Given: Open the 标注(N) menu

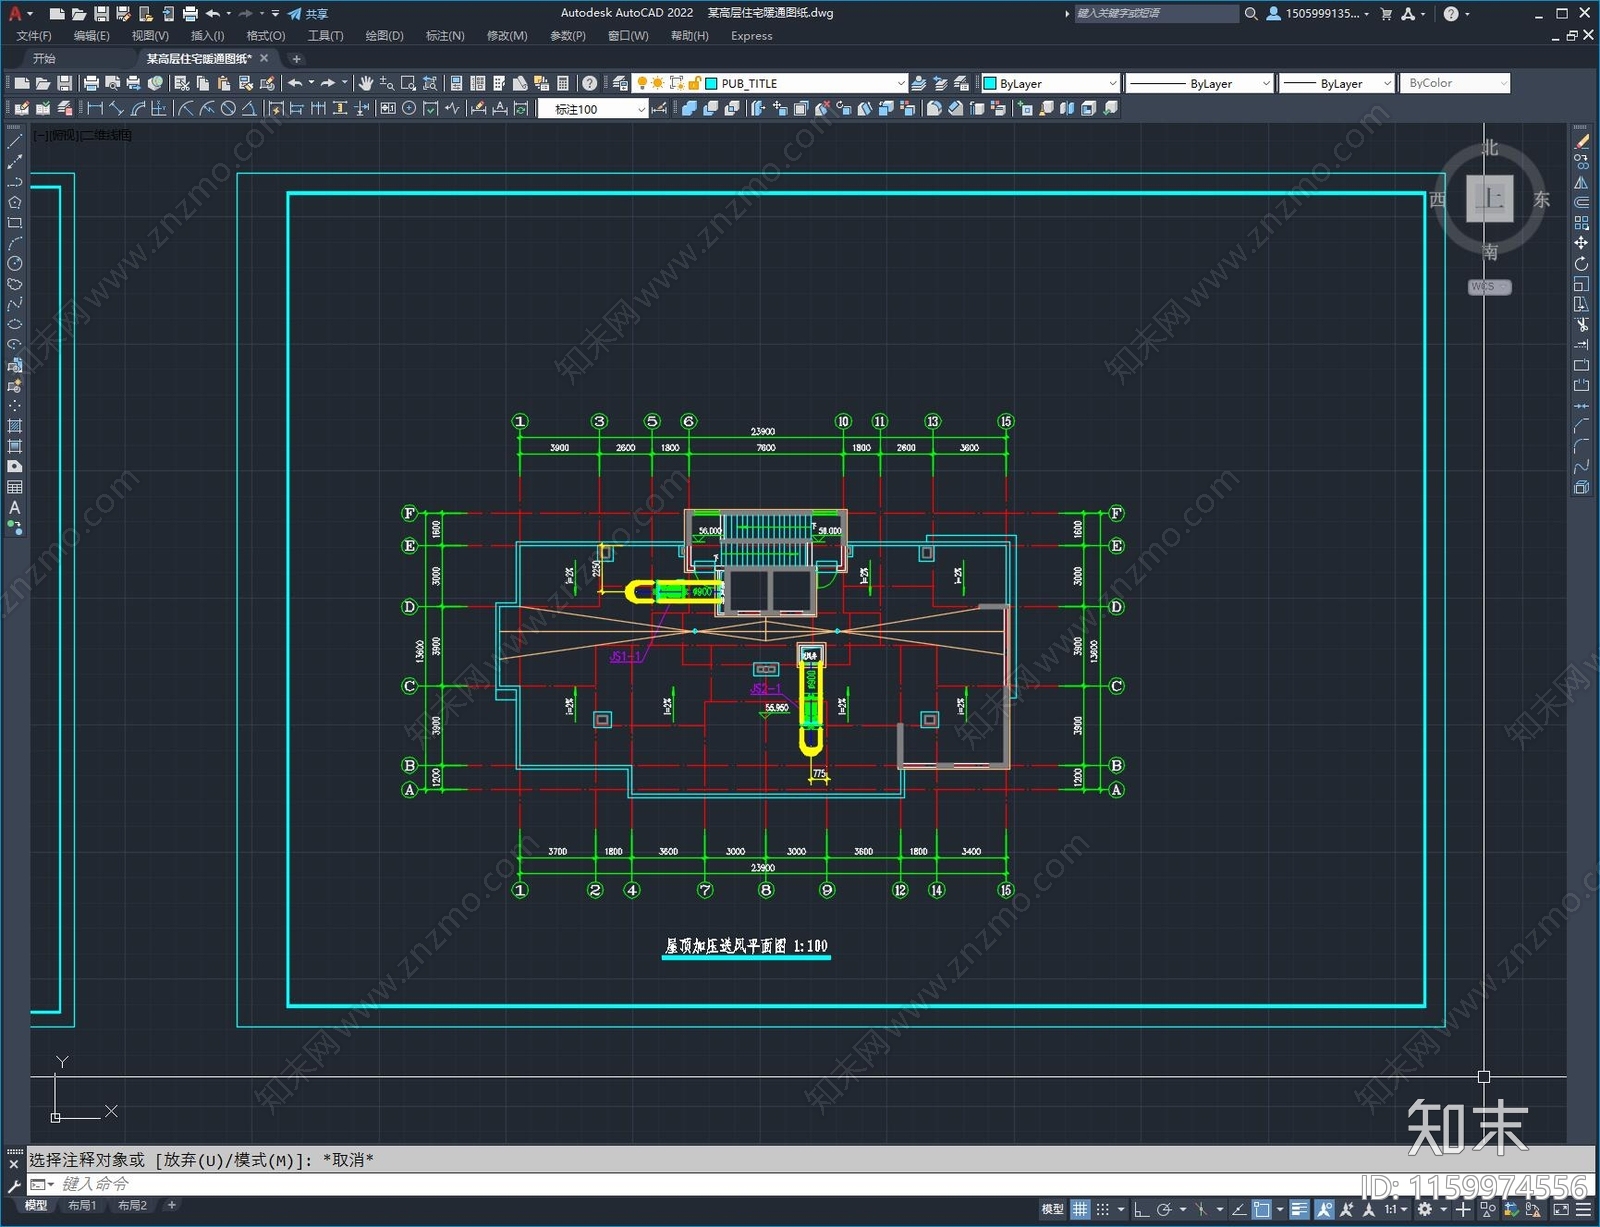Looking at the screenshot, I should click(445, 36).
